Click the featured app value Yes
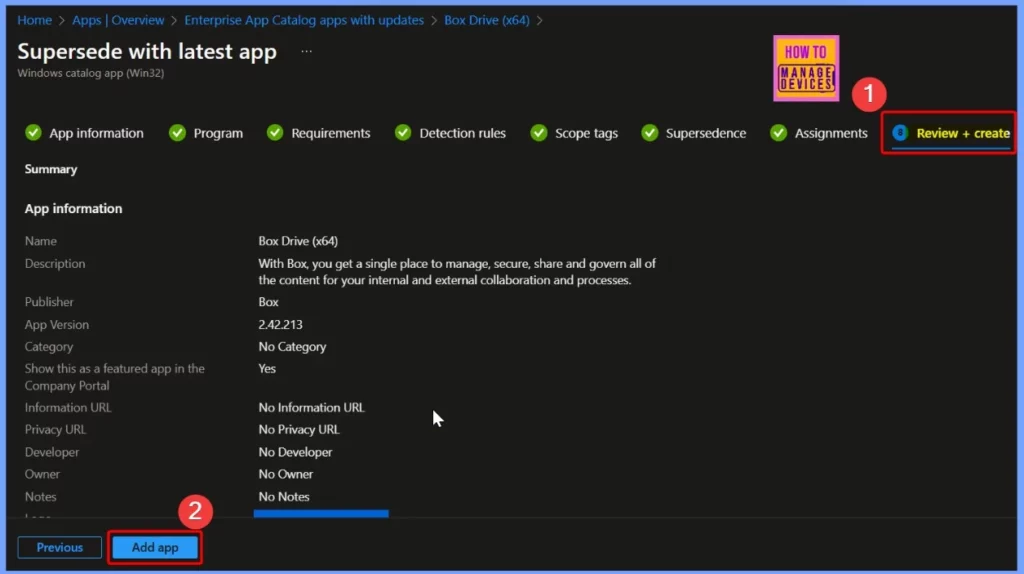Image resolution: width=1024 pixels, height=574 pixels. (x=267, y=369)
